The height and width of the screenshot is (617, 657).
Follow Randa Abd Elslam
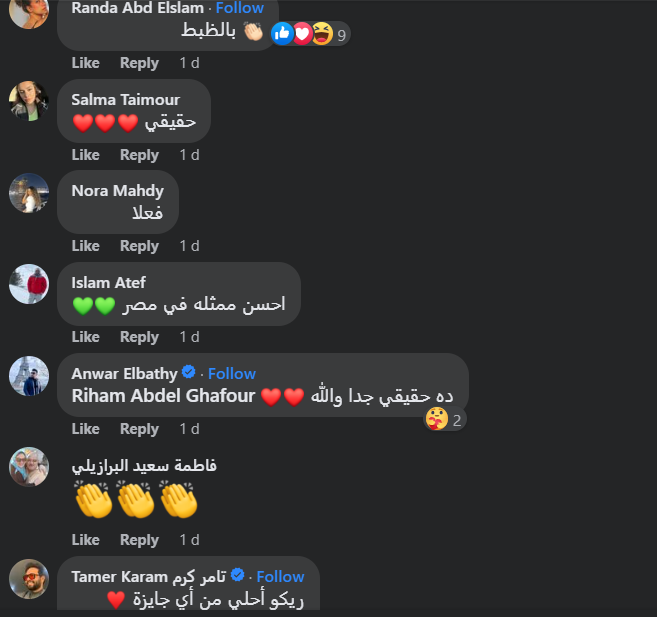pyautogui.click(x=240, y=8)
